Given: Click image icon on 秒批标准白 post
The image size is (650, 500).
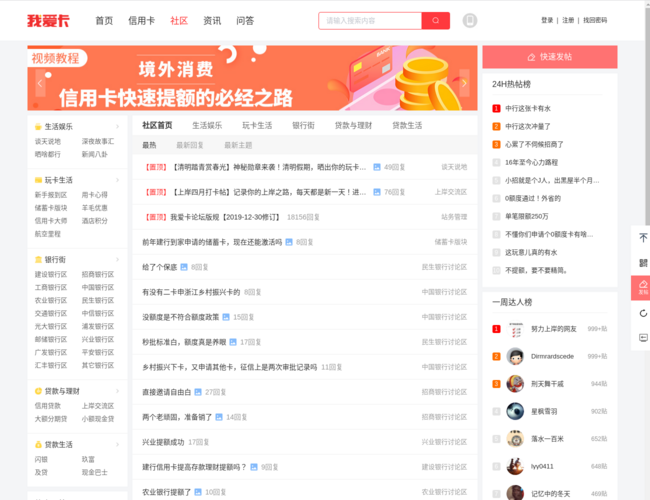Looking at the screenshot, I should pyautogui.click(x=233, y=342).
